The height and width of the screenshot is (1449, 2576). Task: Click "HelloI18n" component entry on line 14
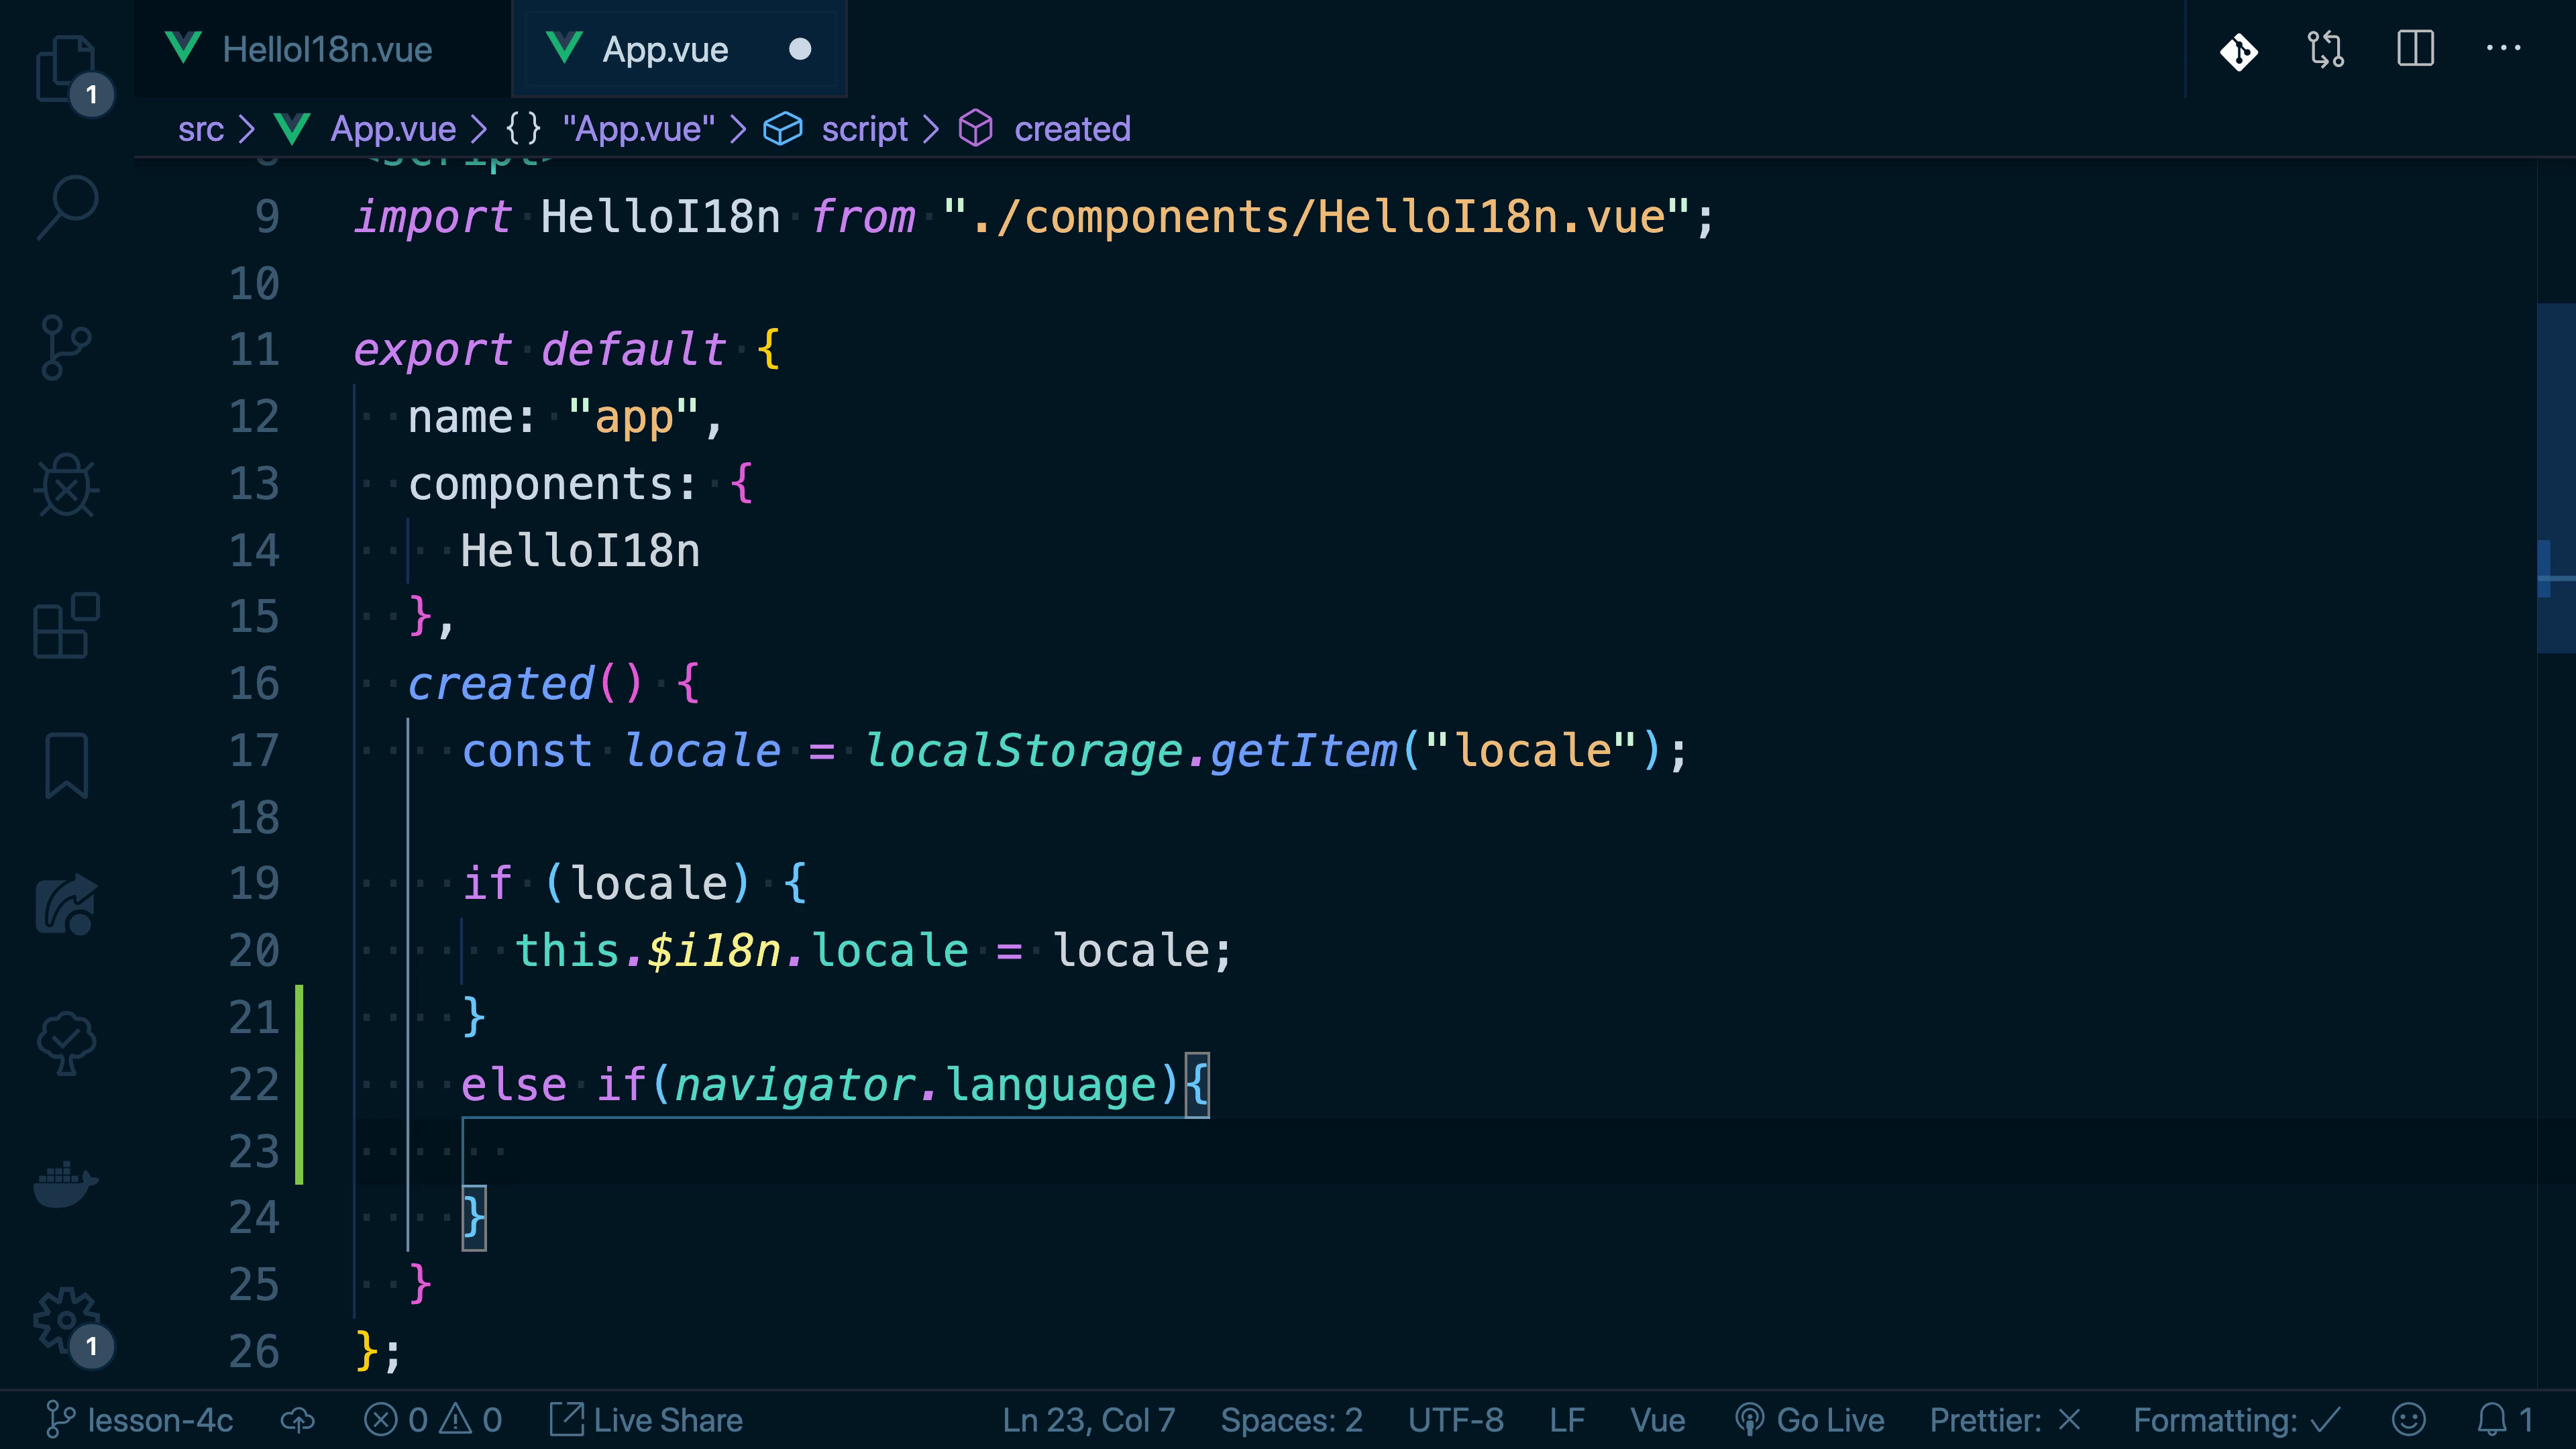pos(580,551)
